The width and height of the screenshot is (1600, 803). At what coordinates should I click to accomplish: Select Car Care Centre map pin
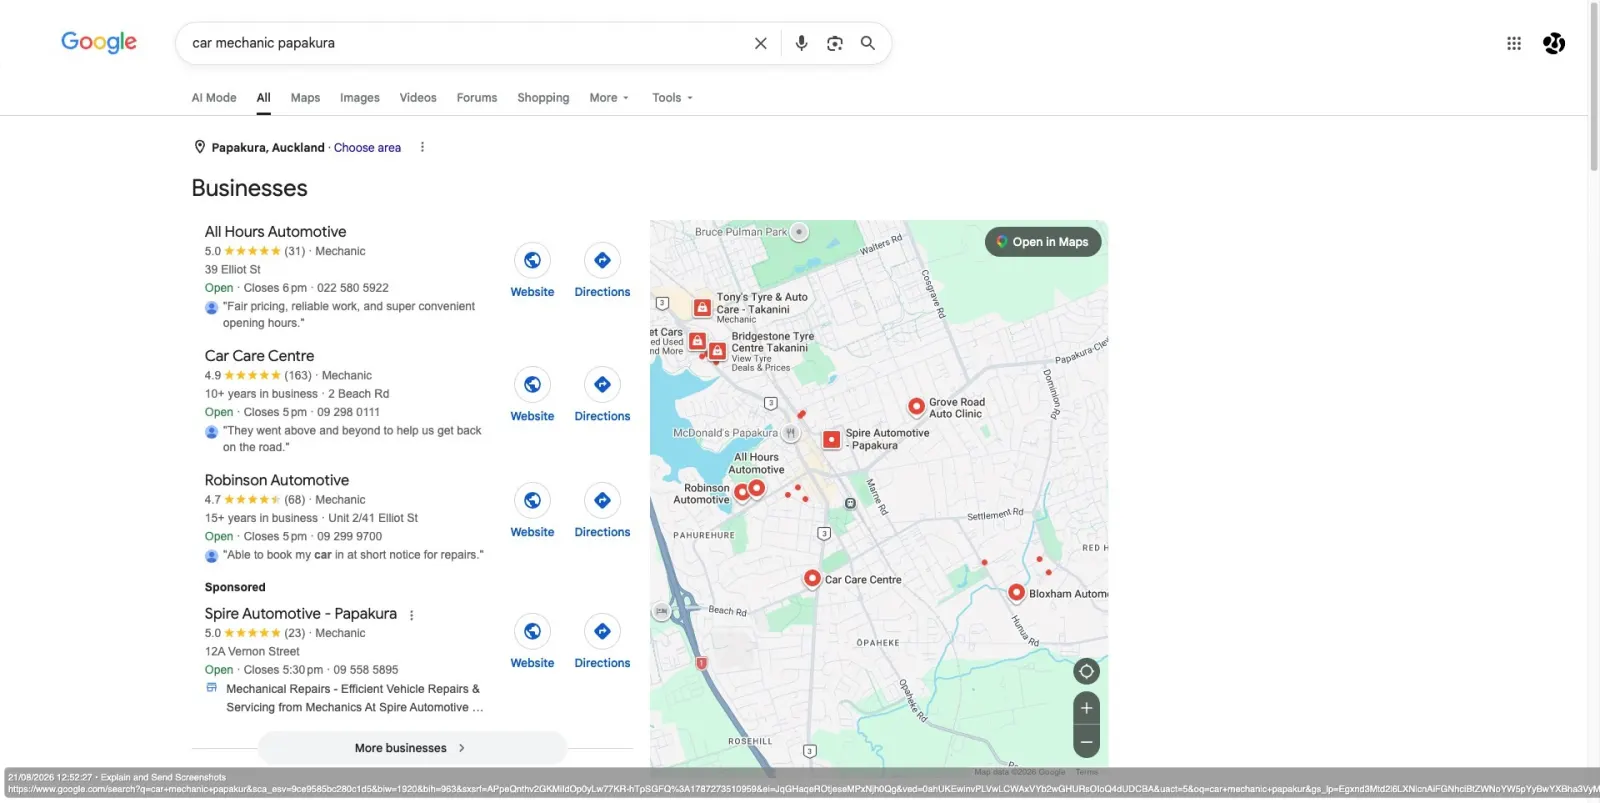coord(812,578)
